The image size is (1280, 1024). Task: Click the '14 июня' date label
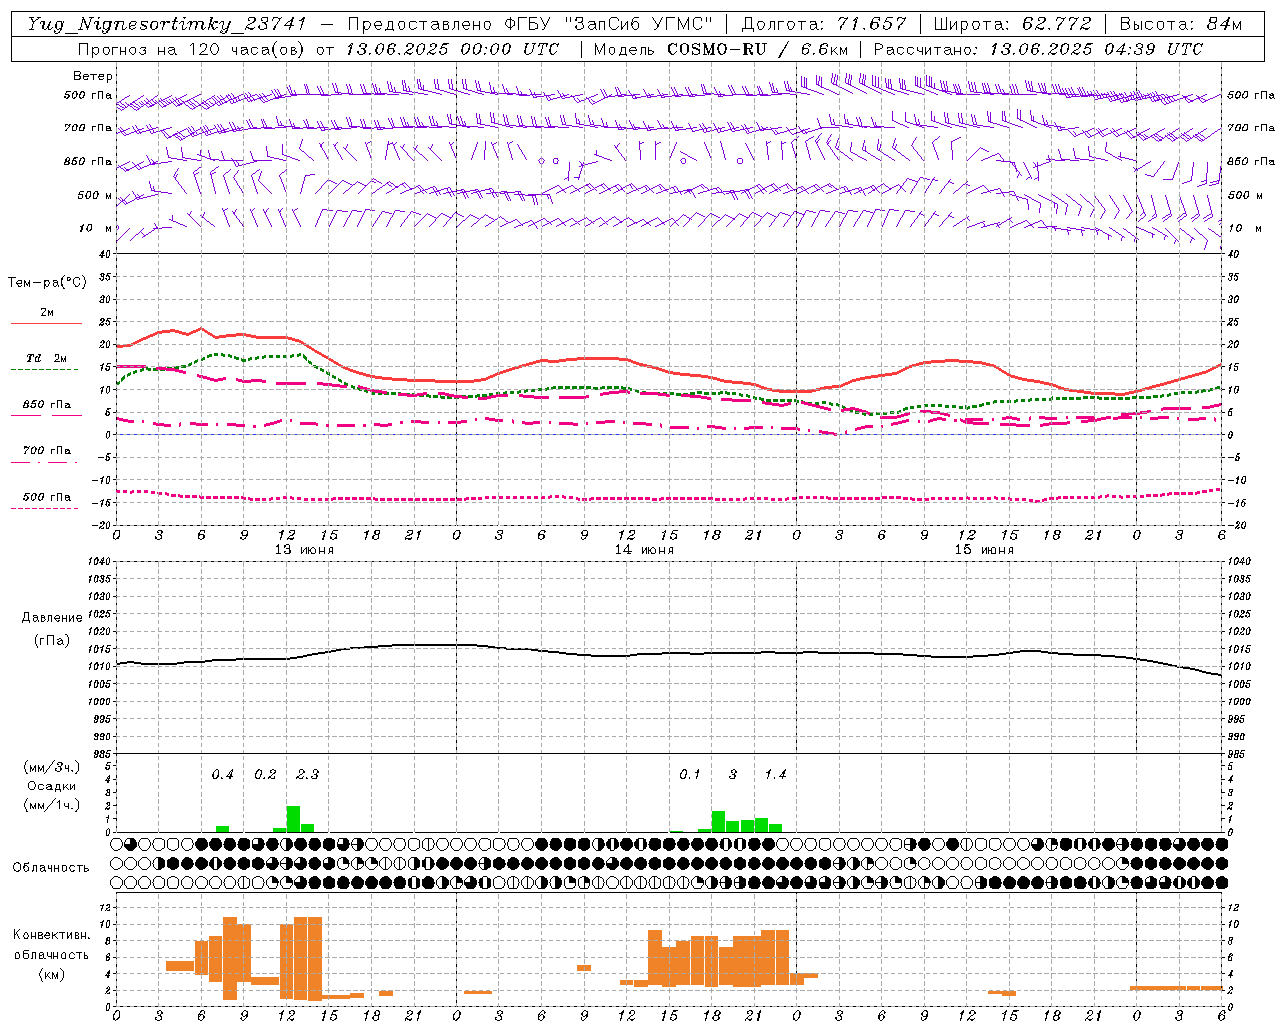coord(644,550)
